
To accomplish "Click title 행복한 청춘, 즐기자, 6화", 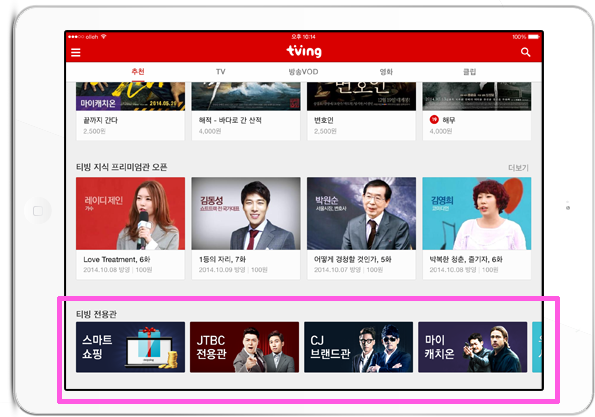I will pyautogui.click(x=466, y=260).
